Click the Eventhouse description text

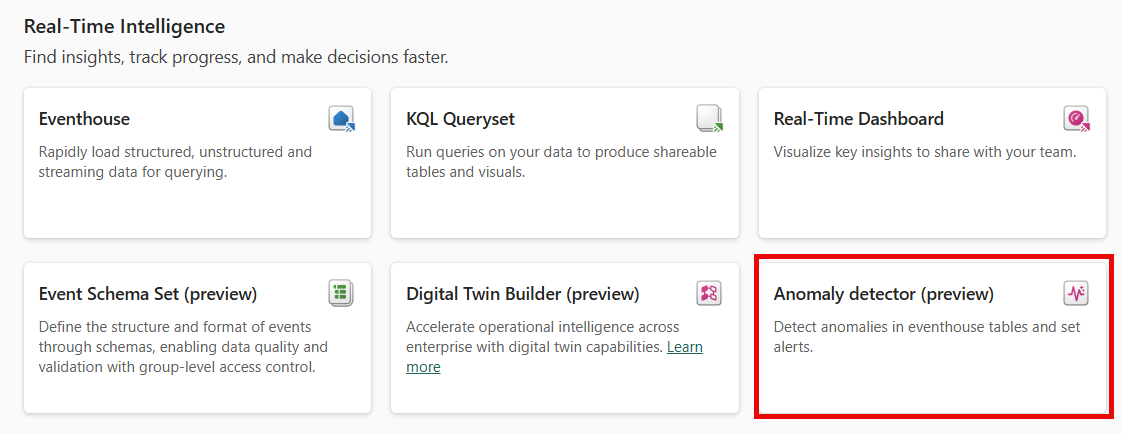tap(175, 162)
